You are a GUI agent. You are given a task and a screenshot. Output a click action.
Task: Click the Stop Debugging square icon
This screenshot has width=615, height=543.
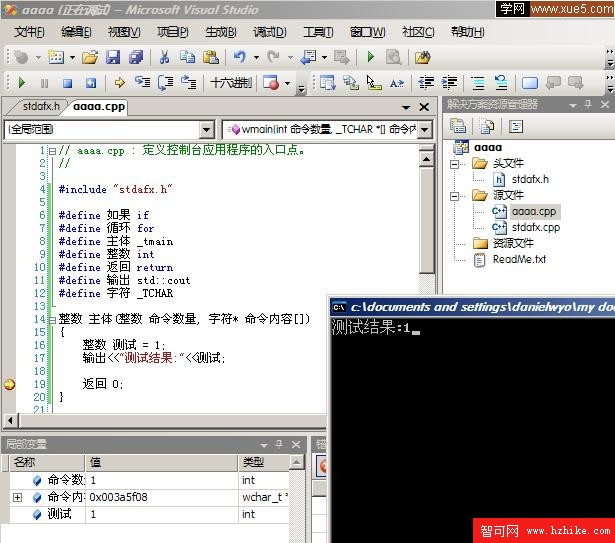(x=67, y=84)
